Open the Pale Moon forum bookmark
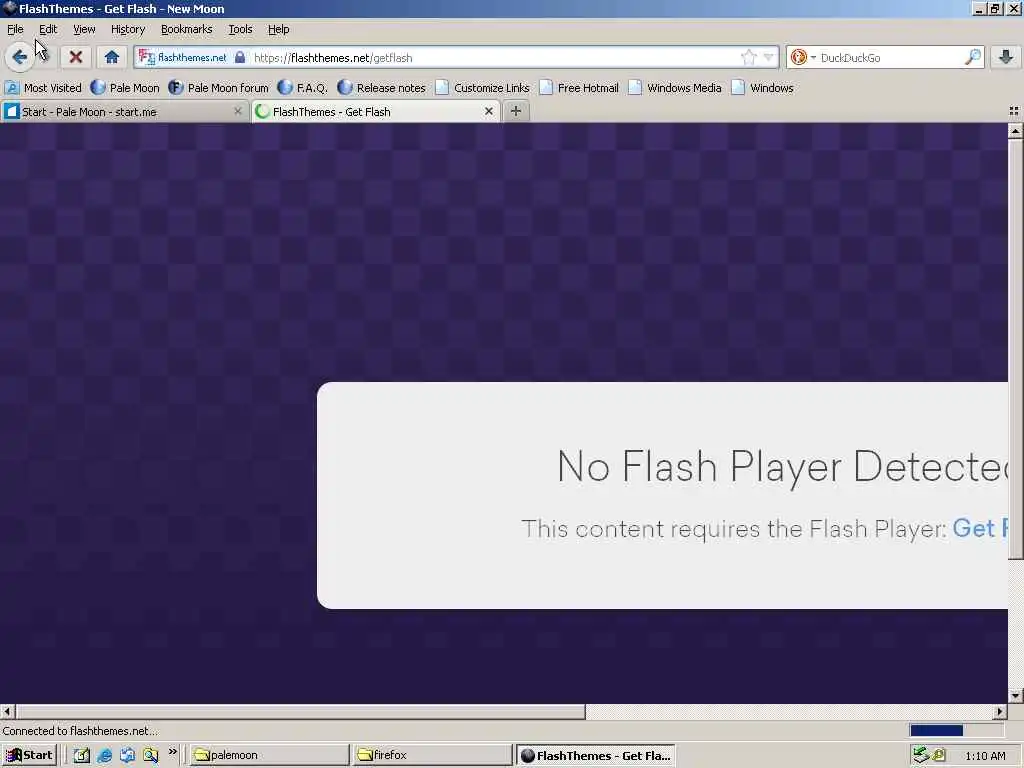The width and height of the screenshot is (1024, 768). [218, 88]
